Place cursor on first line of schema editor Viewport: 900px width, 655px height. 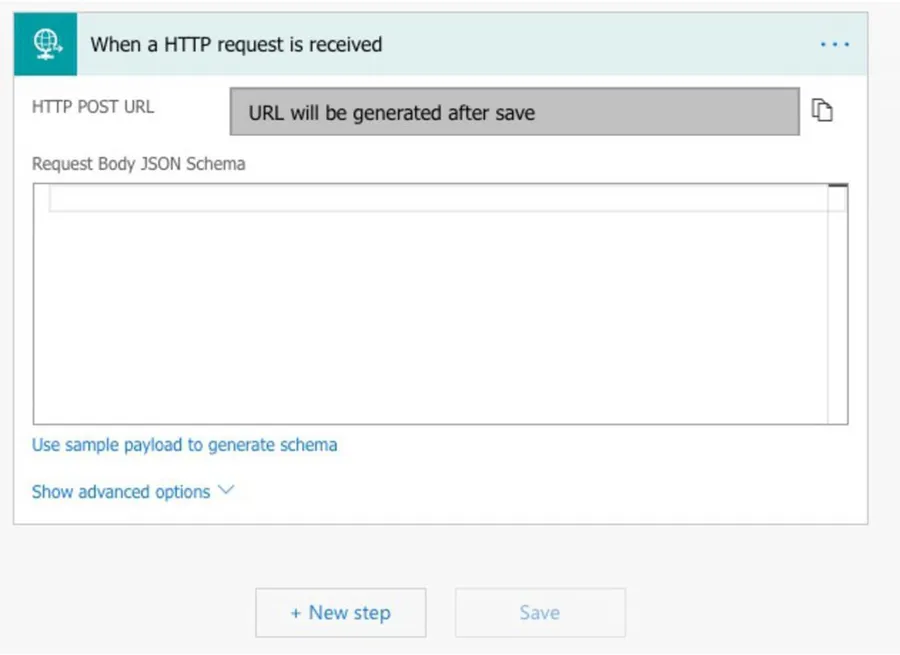pyautogui.click(x=430, y=199)
